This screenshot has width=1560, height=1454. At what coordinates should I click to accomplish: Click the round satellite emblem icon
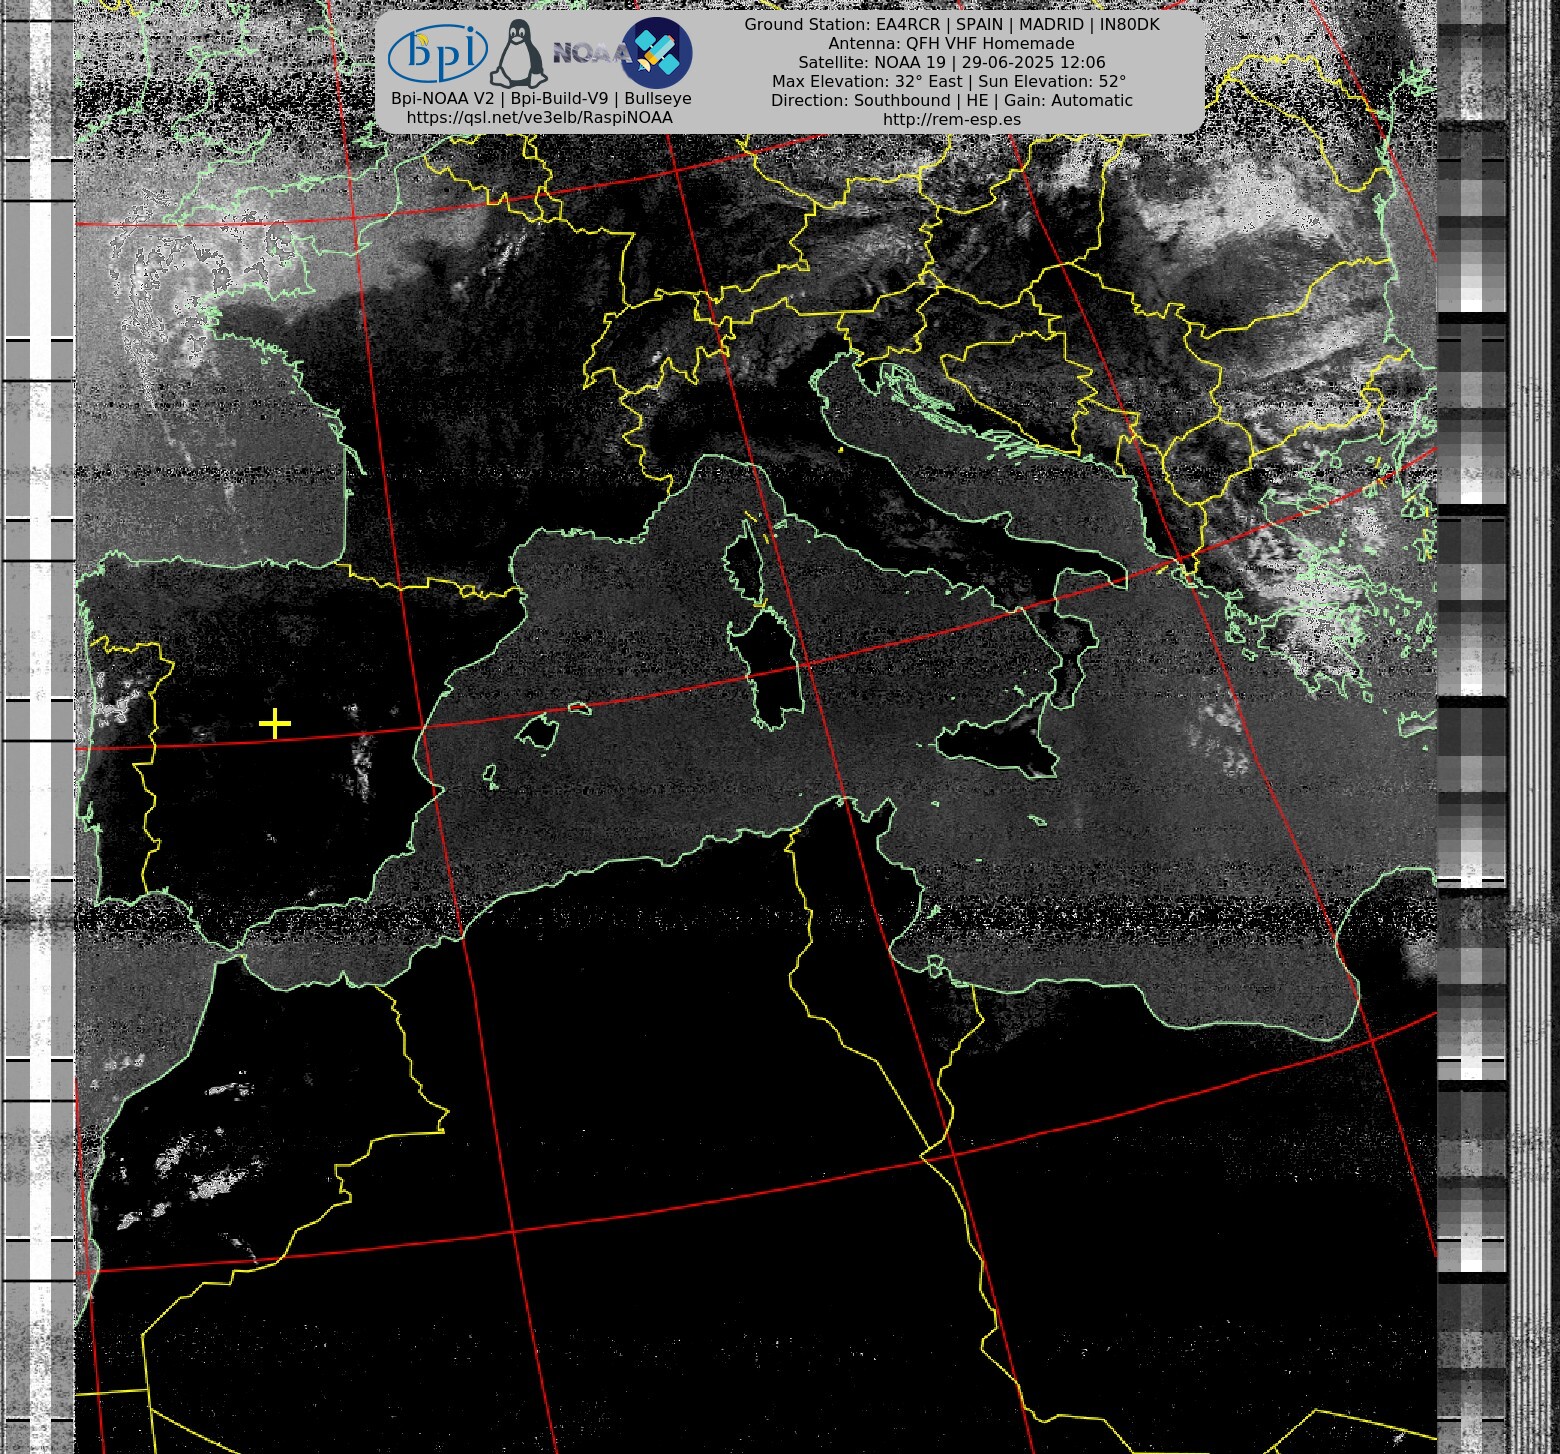coord(657,52)
